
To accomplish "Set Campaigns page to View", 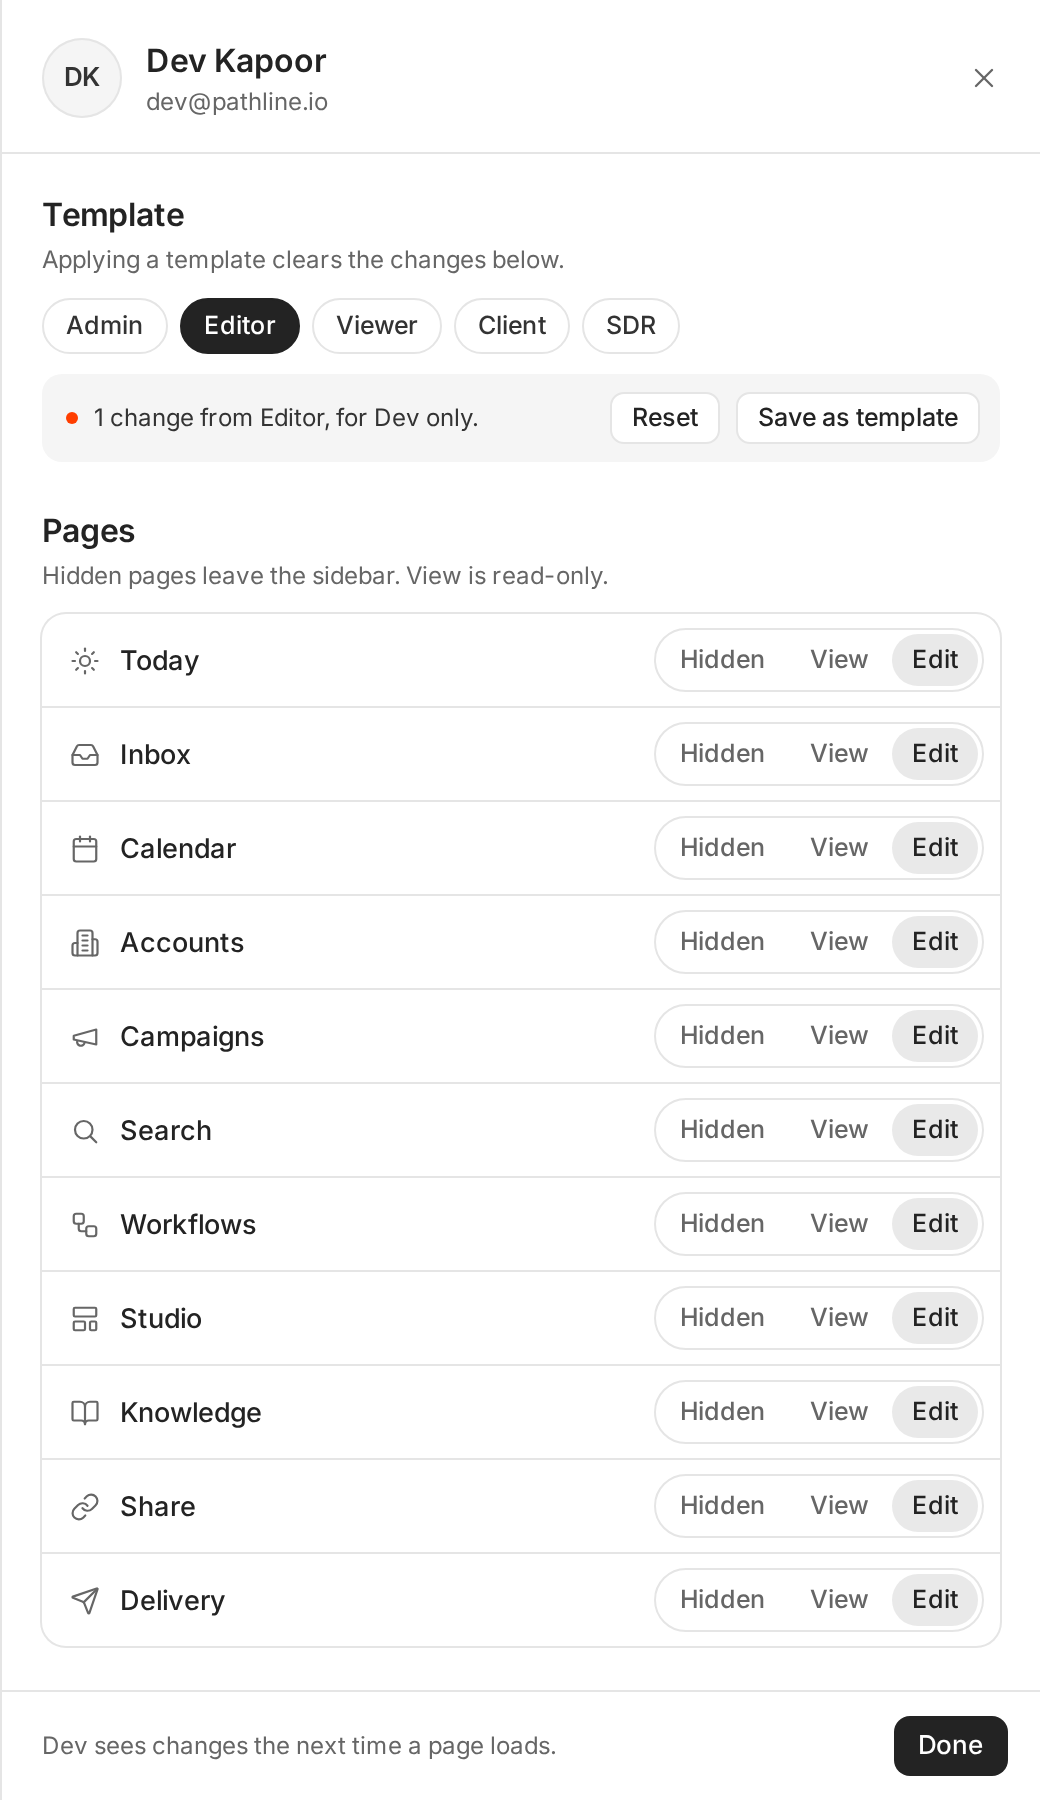I will (x=839, y=1036).
